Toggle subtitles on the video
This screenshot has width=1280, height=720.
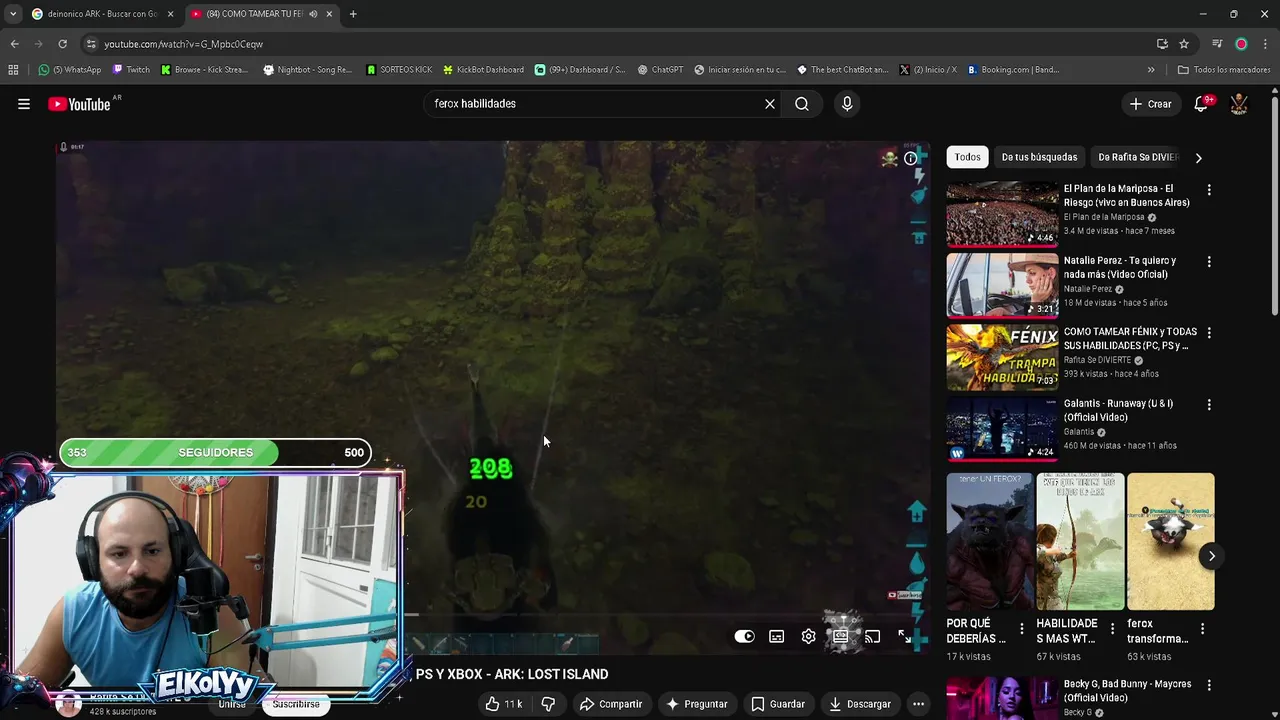(777, 636)
